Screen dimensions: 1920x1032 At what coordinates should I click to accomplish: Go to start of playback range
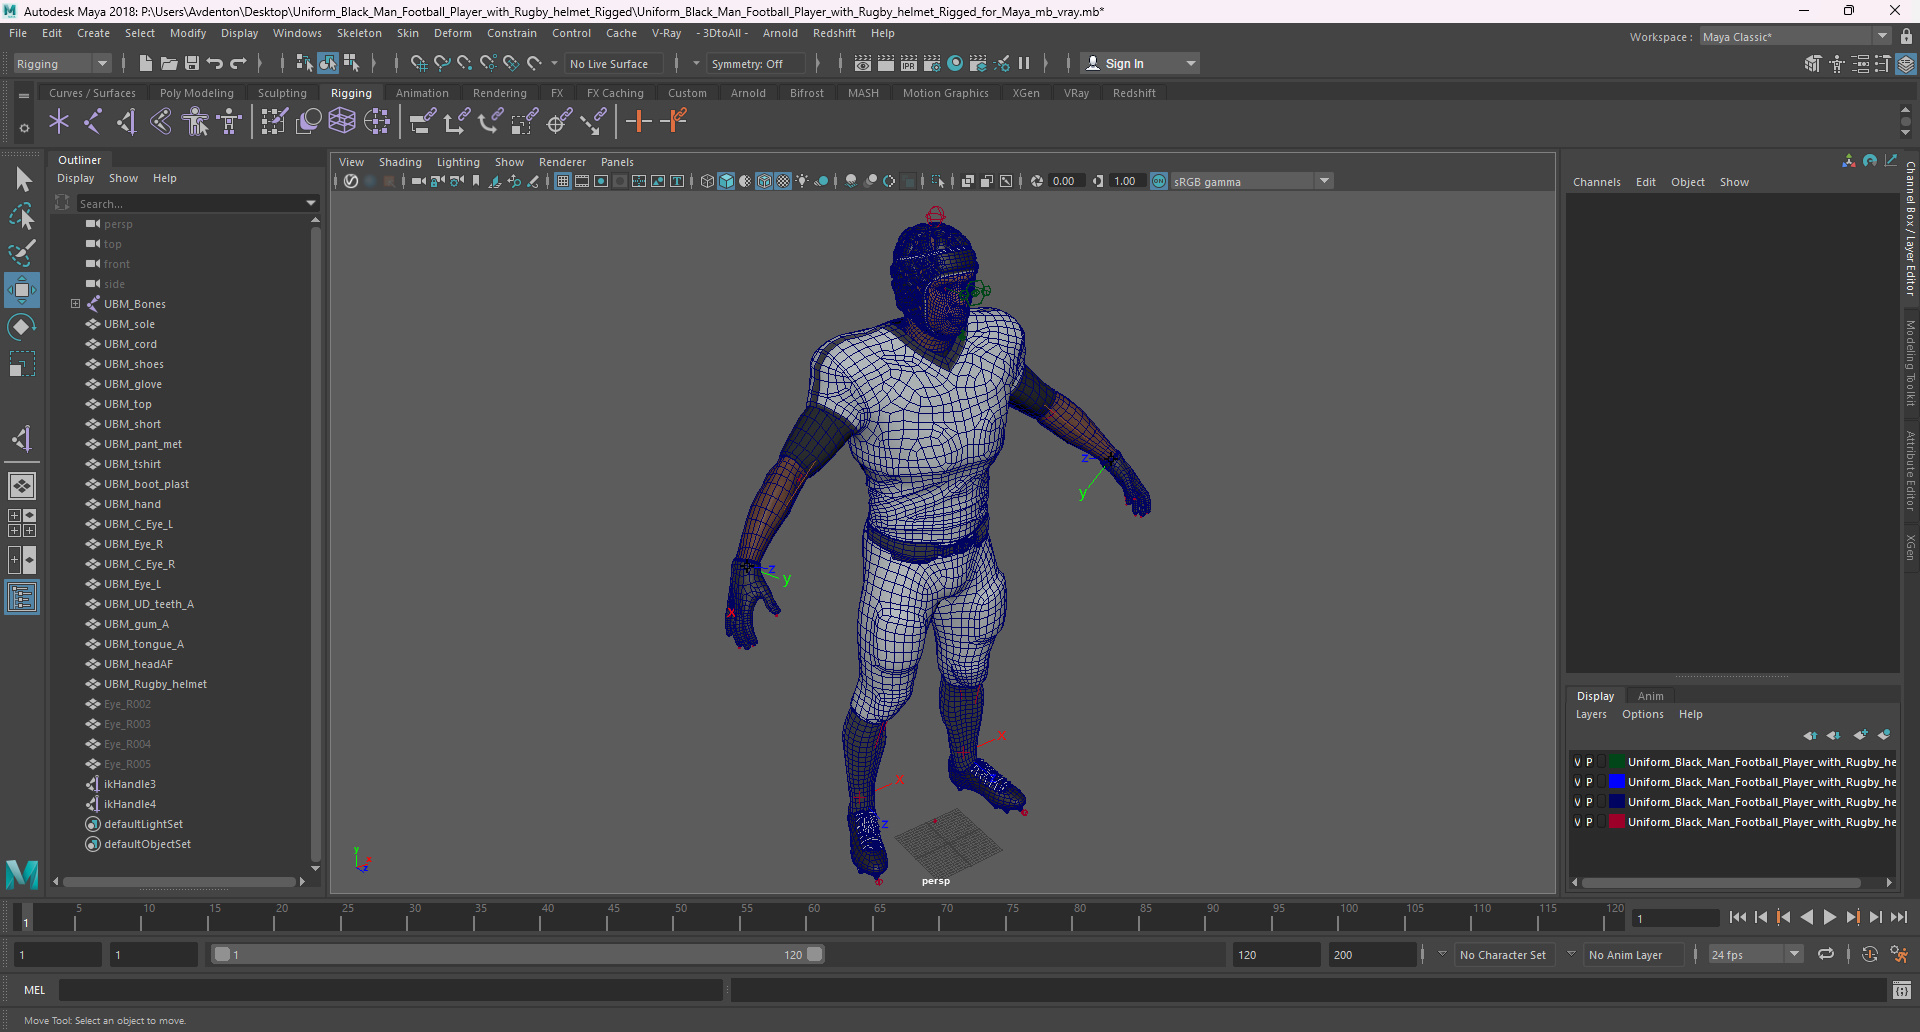pyautogui.click(x=1738, y=917)
